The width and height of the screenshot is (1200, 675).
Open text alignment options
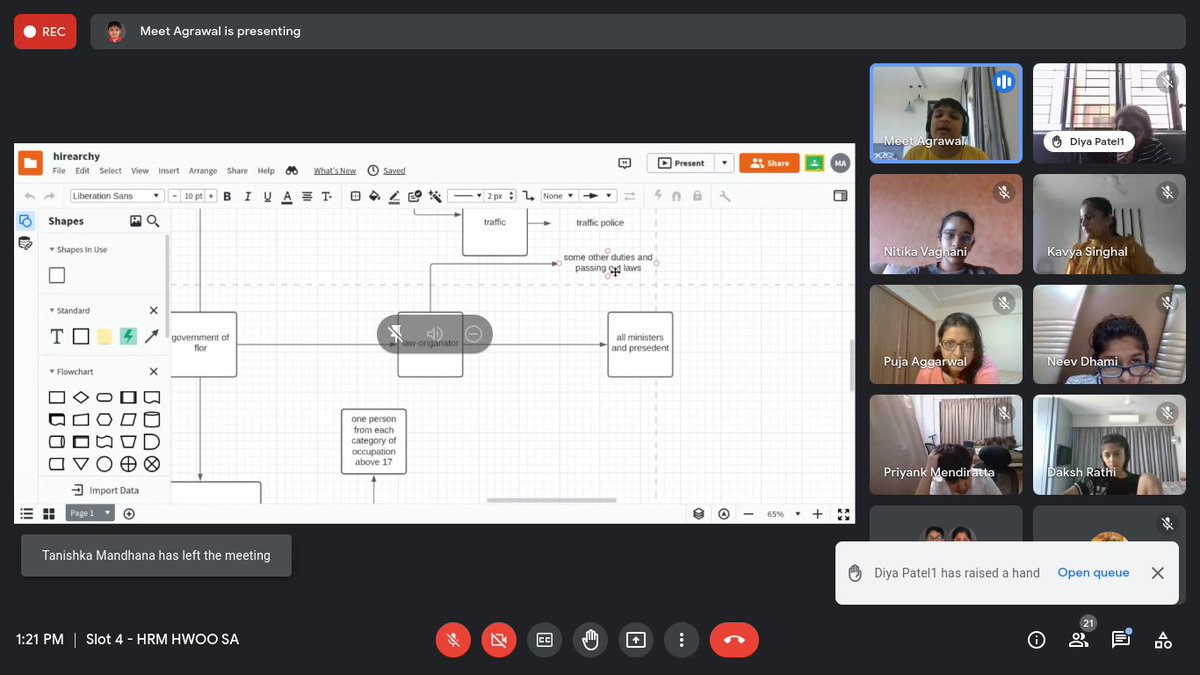[x=307, y=196]
